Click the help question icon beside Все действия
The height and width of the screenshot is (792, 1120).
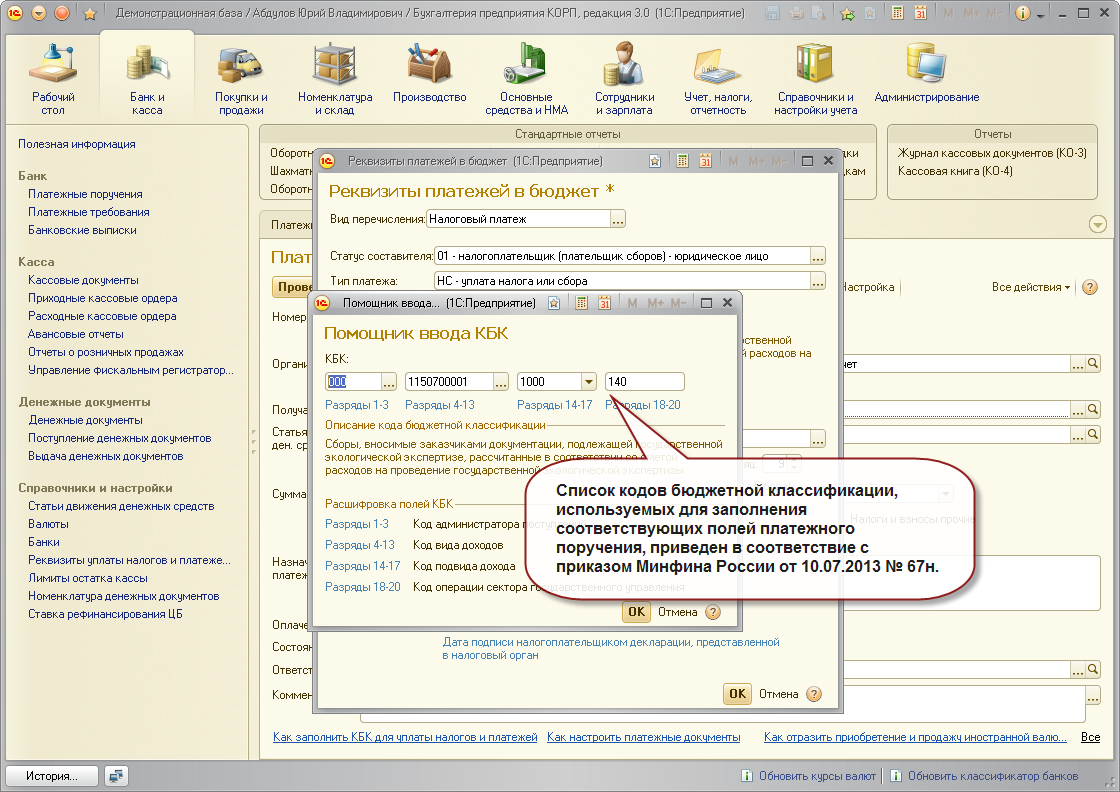pyautogui.click(x=1089, y=287)
